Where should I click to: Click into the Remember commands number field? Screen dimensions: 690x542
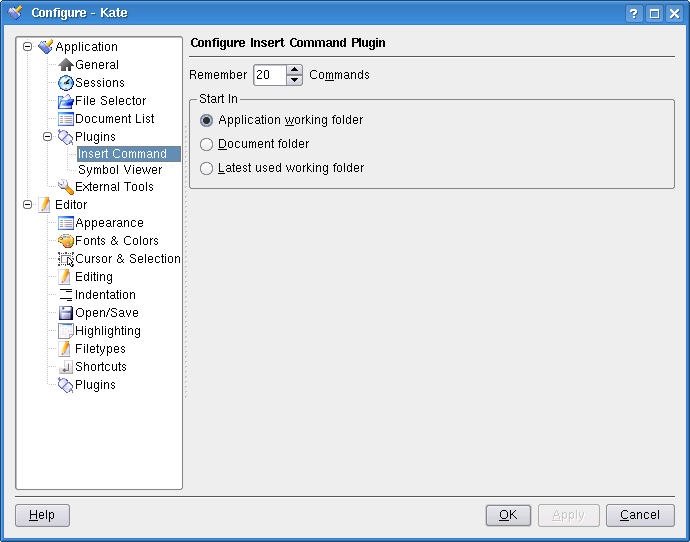coord(269,75)
